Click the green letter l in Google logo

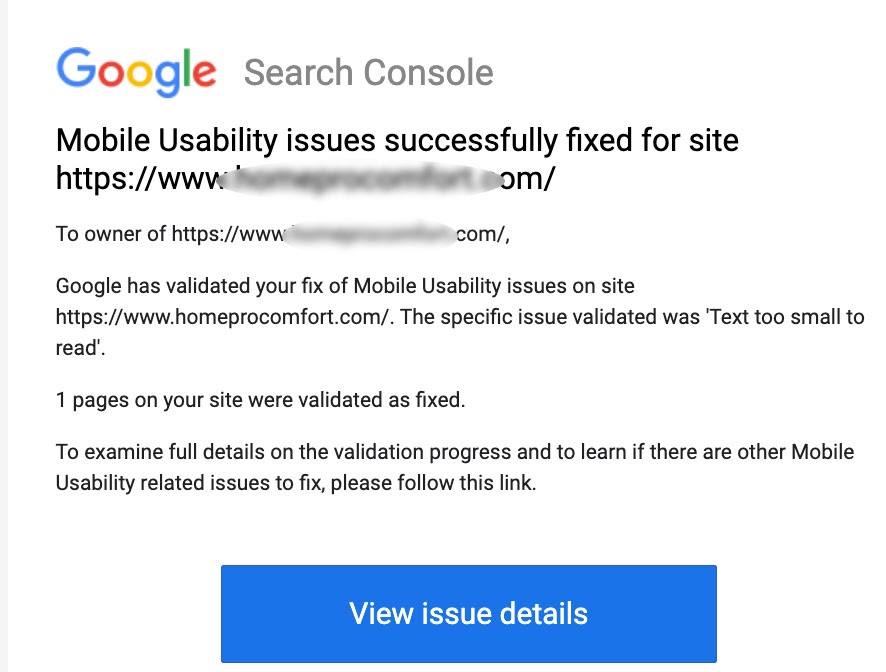click(185, 67)
